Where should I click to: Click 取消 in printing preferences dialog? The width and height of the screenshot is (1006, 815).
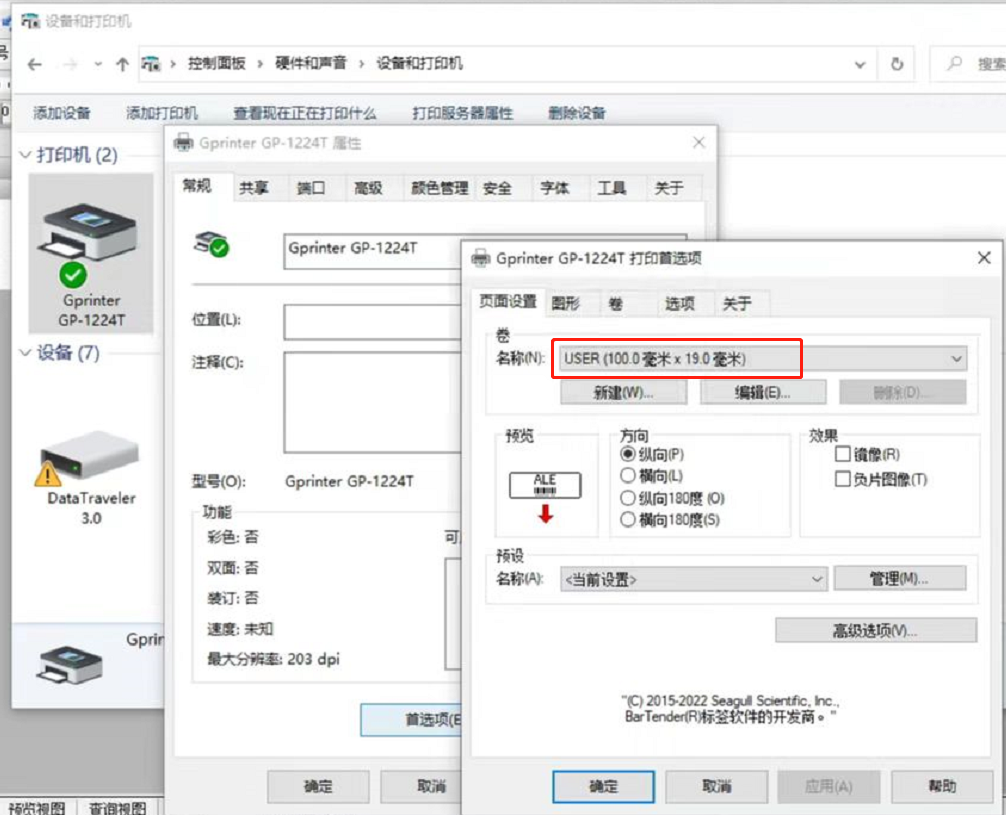tap(717, 786)
